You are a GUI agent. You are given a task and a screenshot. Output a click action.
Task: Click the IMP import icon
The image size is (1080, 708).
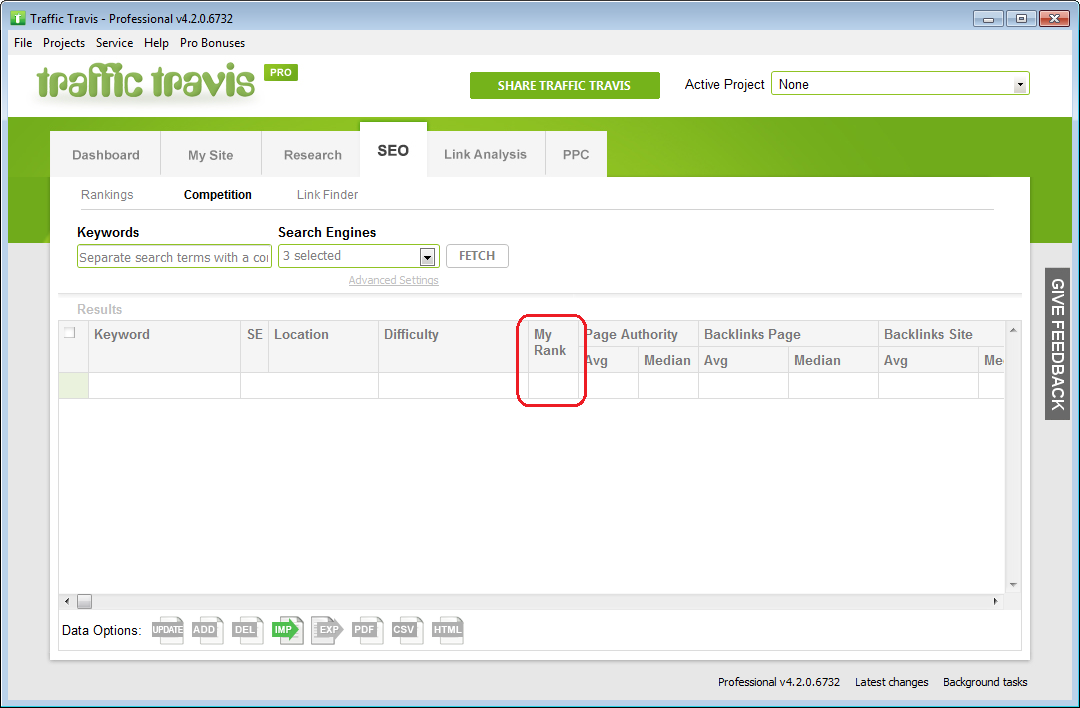click(288, 629)
